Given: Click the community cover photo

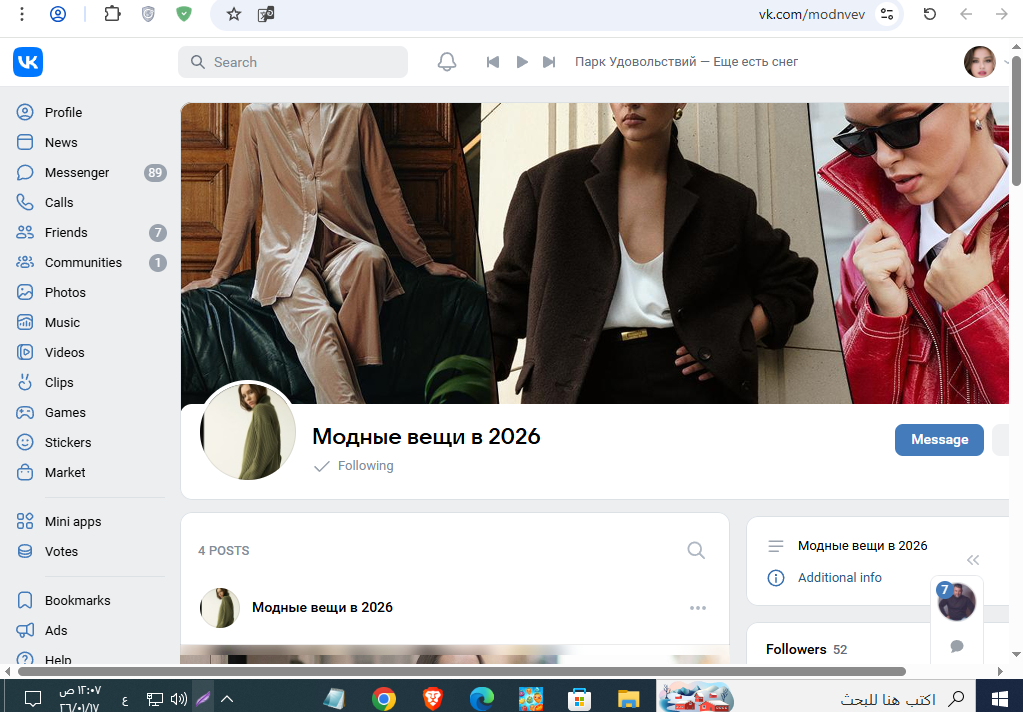Looking at the screenshot, I should [595, 253].
